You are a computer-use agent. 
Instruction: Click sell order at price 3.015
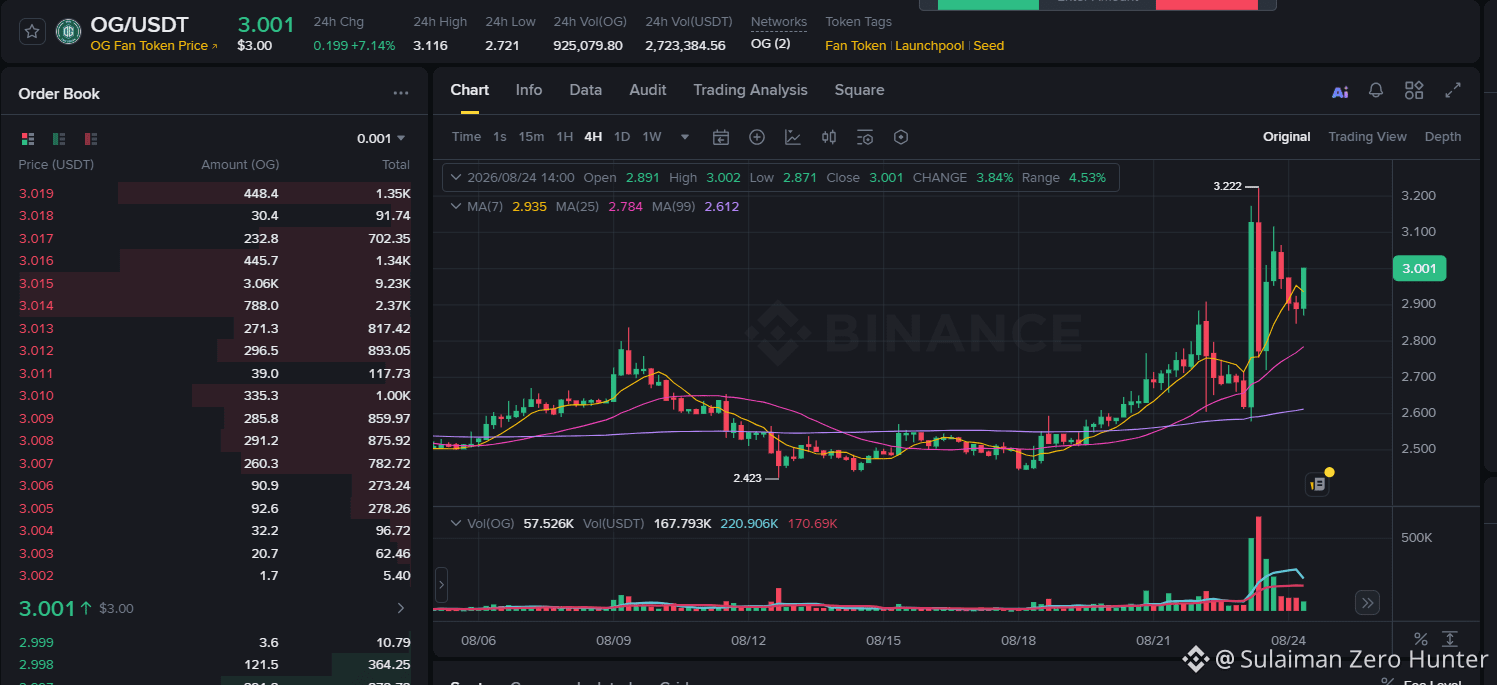214,284
